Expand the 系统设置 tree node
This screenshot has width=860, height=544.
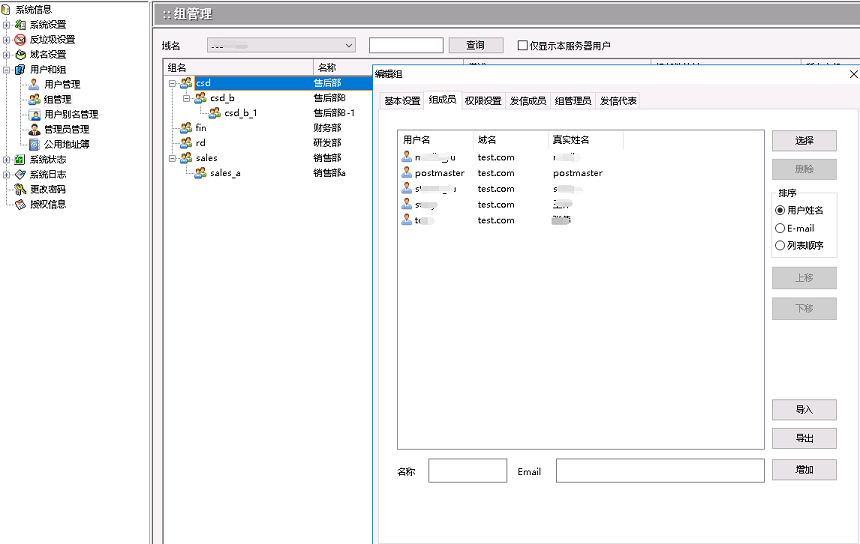pyautogui.click(x=7, y=25)
